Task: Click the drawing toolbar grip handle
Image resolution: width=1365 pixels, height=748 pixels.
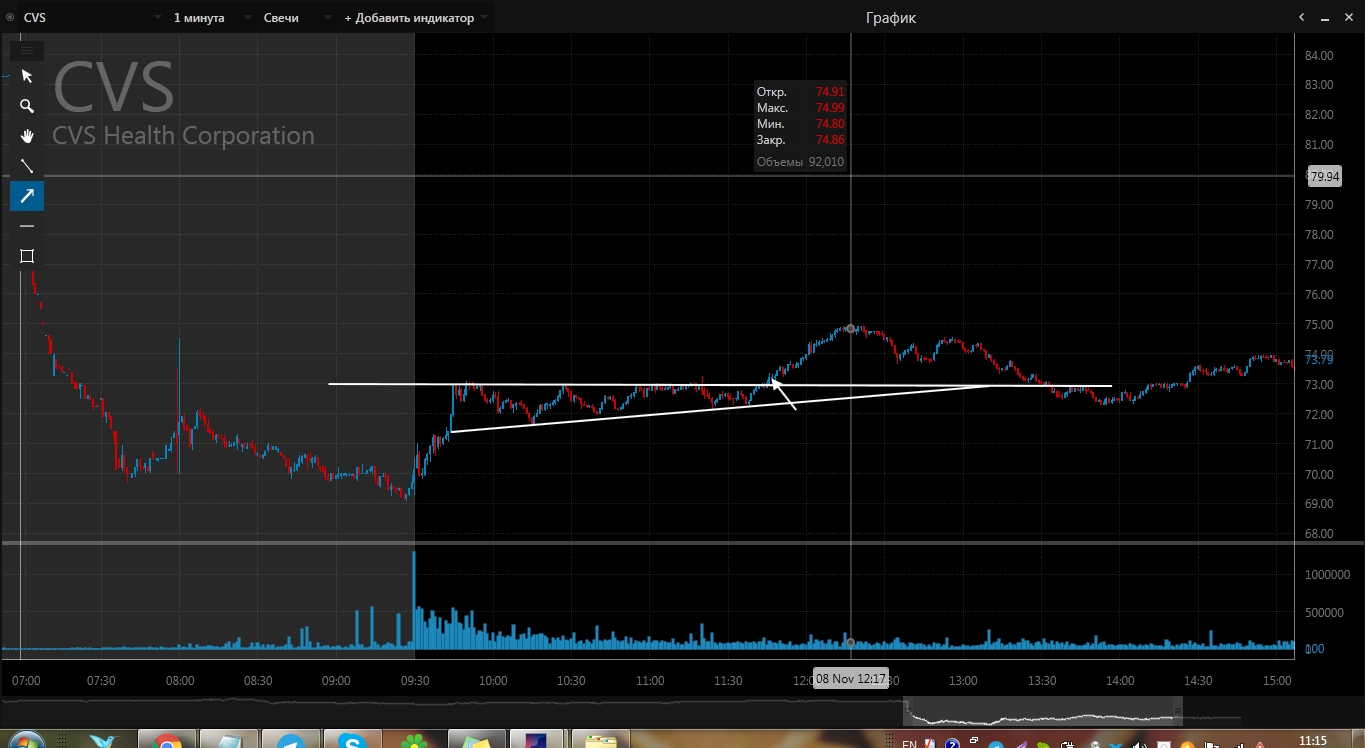Action: click(x=27, y=50)
